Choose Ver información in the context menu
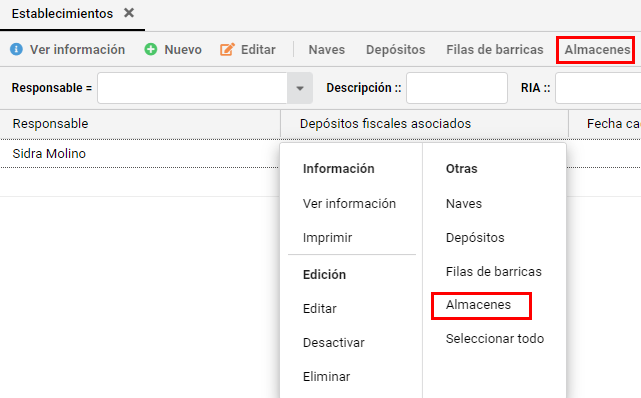Image resolution: width=641 pixels, height=398 pixels. (x=349, y=203)
